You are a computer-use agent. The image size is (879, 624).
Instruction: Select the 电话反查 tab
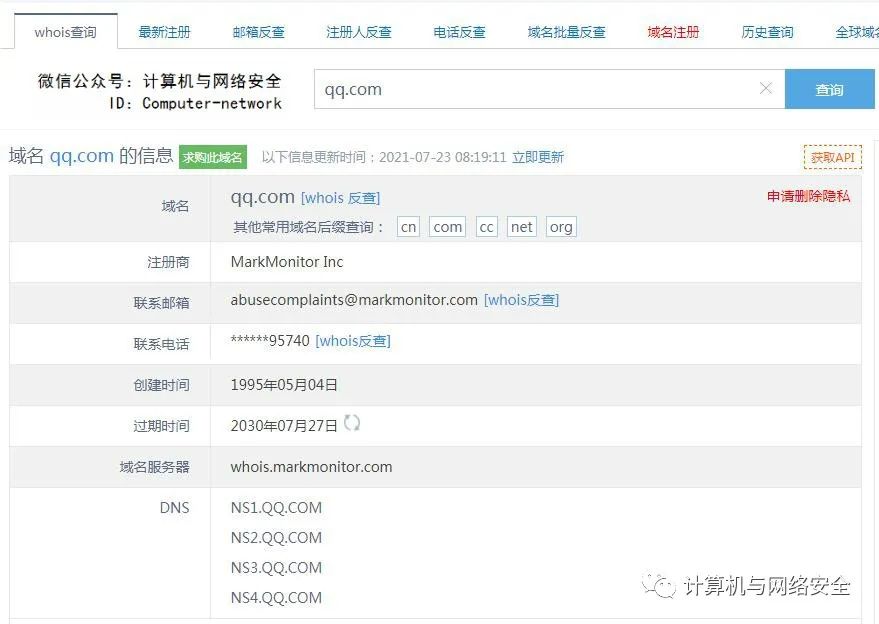[x=459, y=32]
